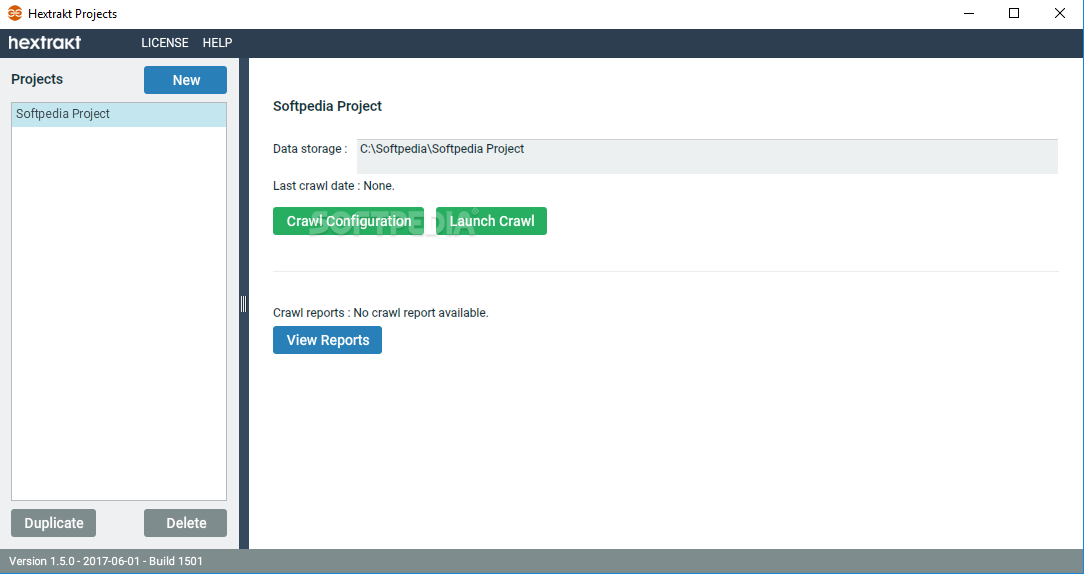Close the Hextrakt Projects window

click(1060, 14)
